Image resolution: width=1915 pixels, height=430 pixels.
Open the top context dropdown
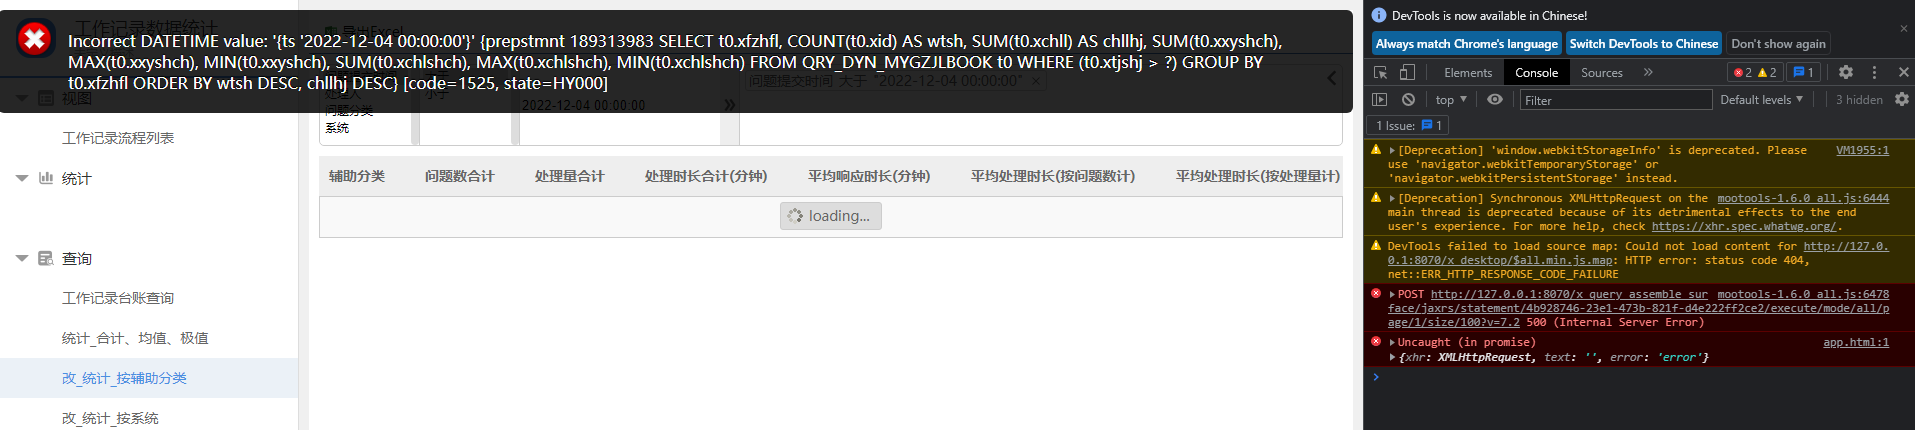click(1451, 99)
